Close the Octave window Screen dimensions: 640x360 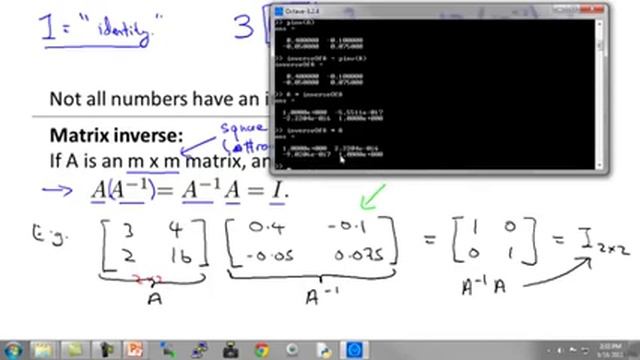pos(592,9)
